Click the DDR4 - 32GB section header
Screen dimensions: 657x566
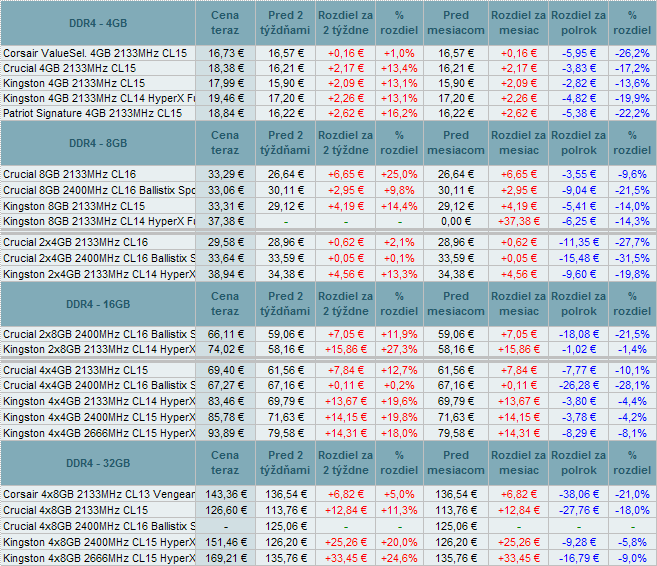pyautogui.click(x=98, y=463)
